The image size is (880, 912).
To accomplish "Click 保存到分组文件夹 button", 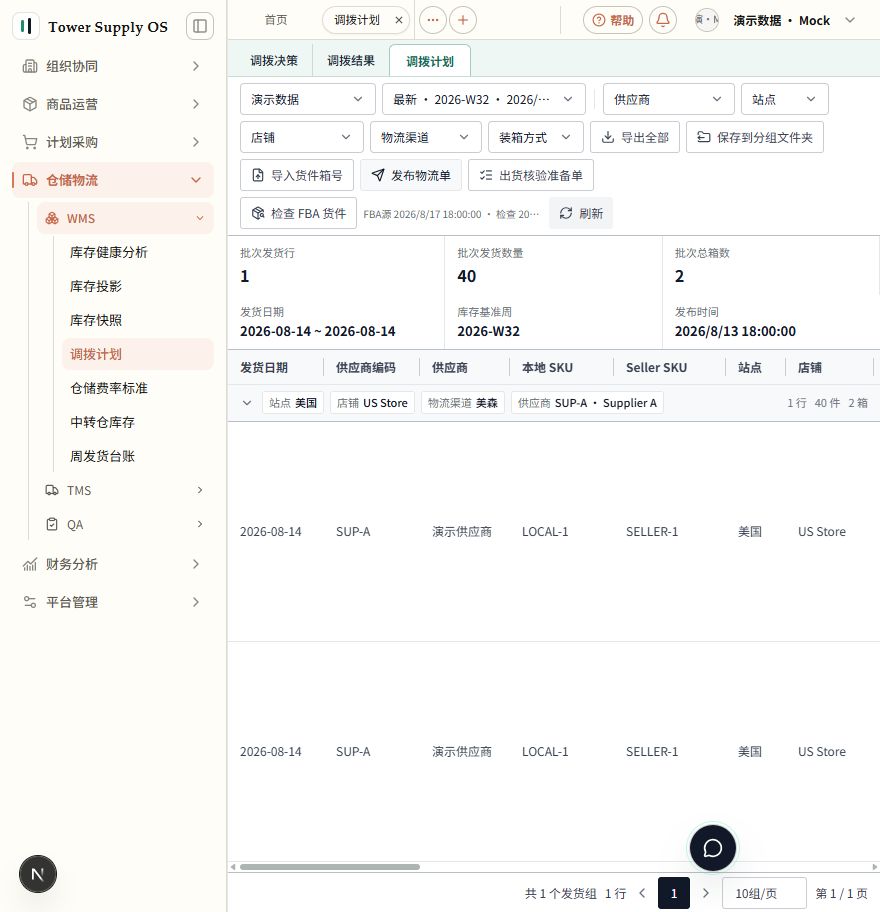I will click(x=754, y=137).
